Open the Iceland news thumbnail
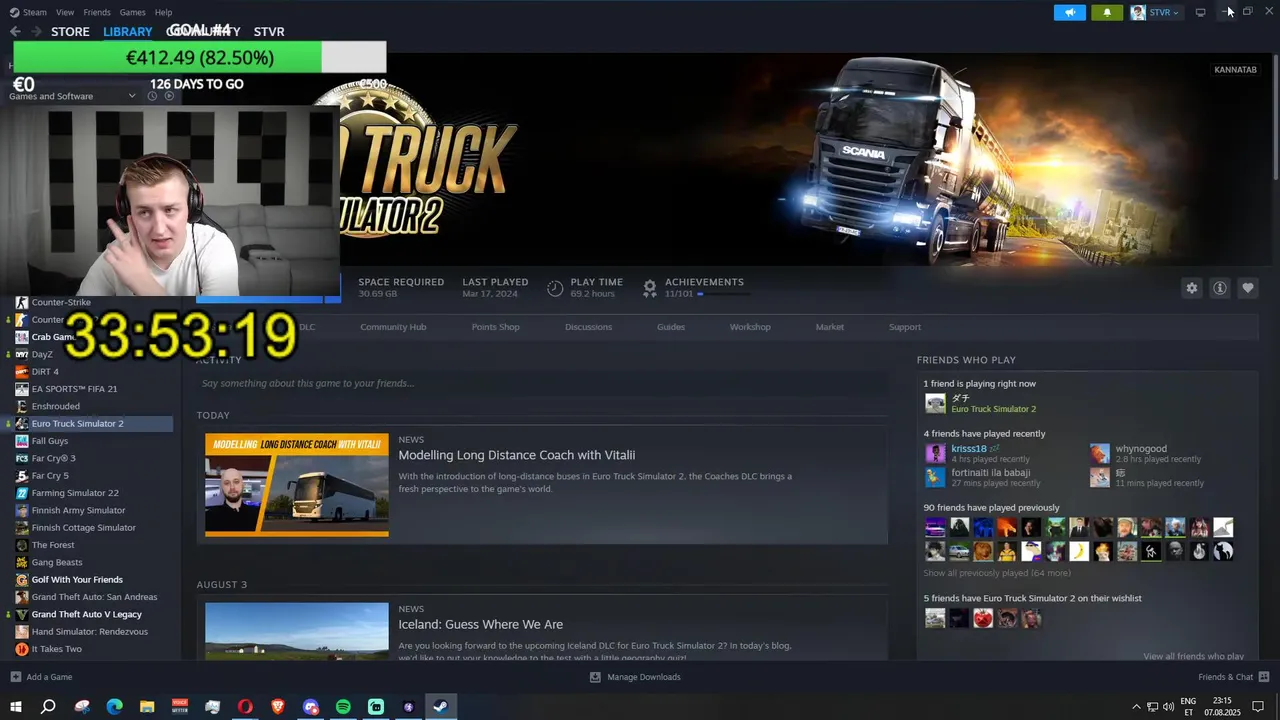This screenshot has width=1280, height=720. [x=296, y=631]
